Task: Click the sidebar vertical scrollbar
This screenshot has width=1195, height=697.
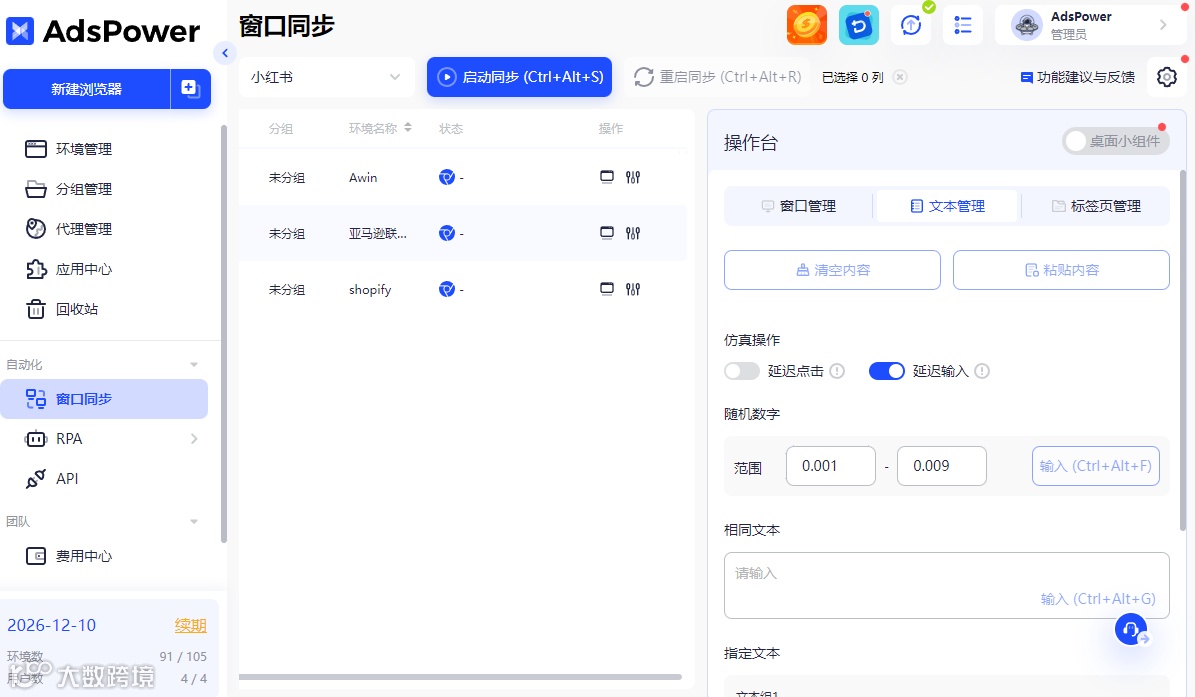Action: [x=223, y=334]
